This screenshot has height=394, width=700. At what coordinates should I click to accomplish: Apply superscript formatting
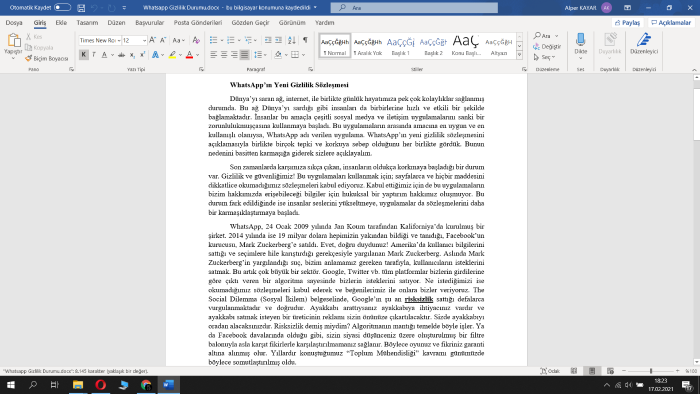[142, 55]
